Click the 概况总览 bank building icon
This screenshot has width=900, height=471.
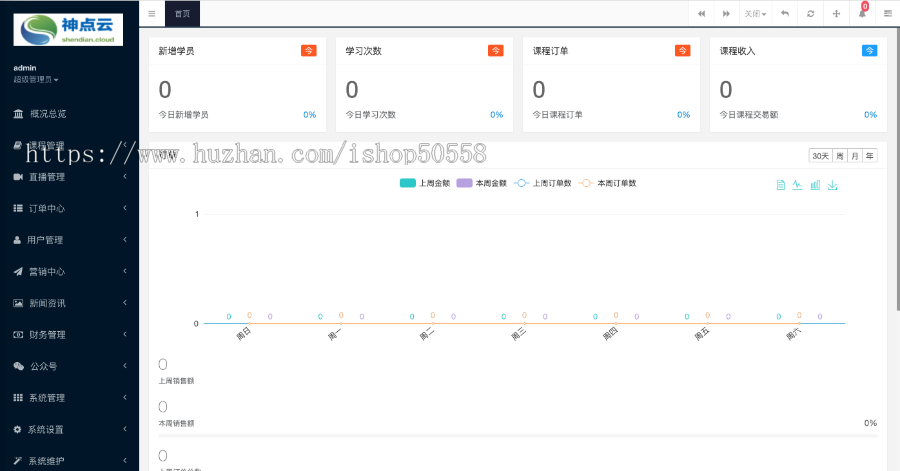(18, 114)
